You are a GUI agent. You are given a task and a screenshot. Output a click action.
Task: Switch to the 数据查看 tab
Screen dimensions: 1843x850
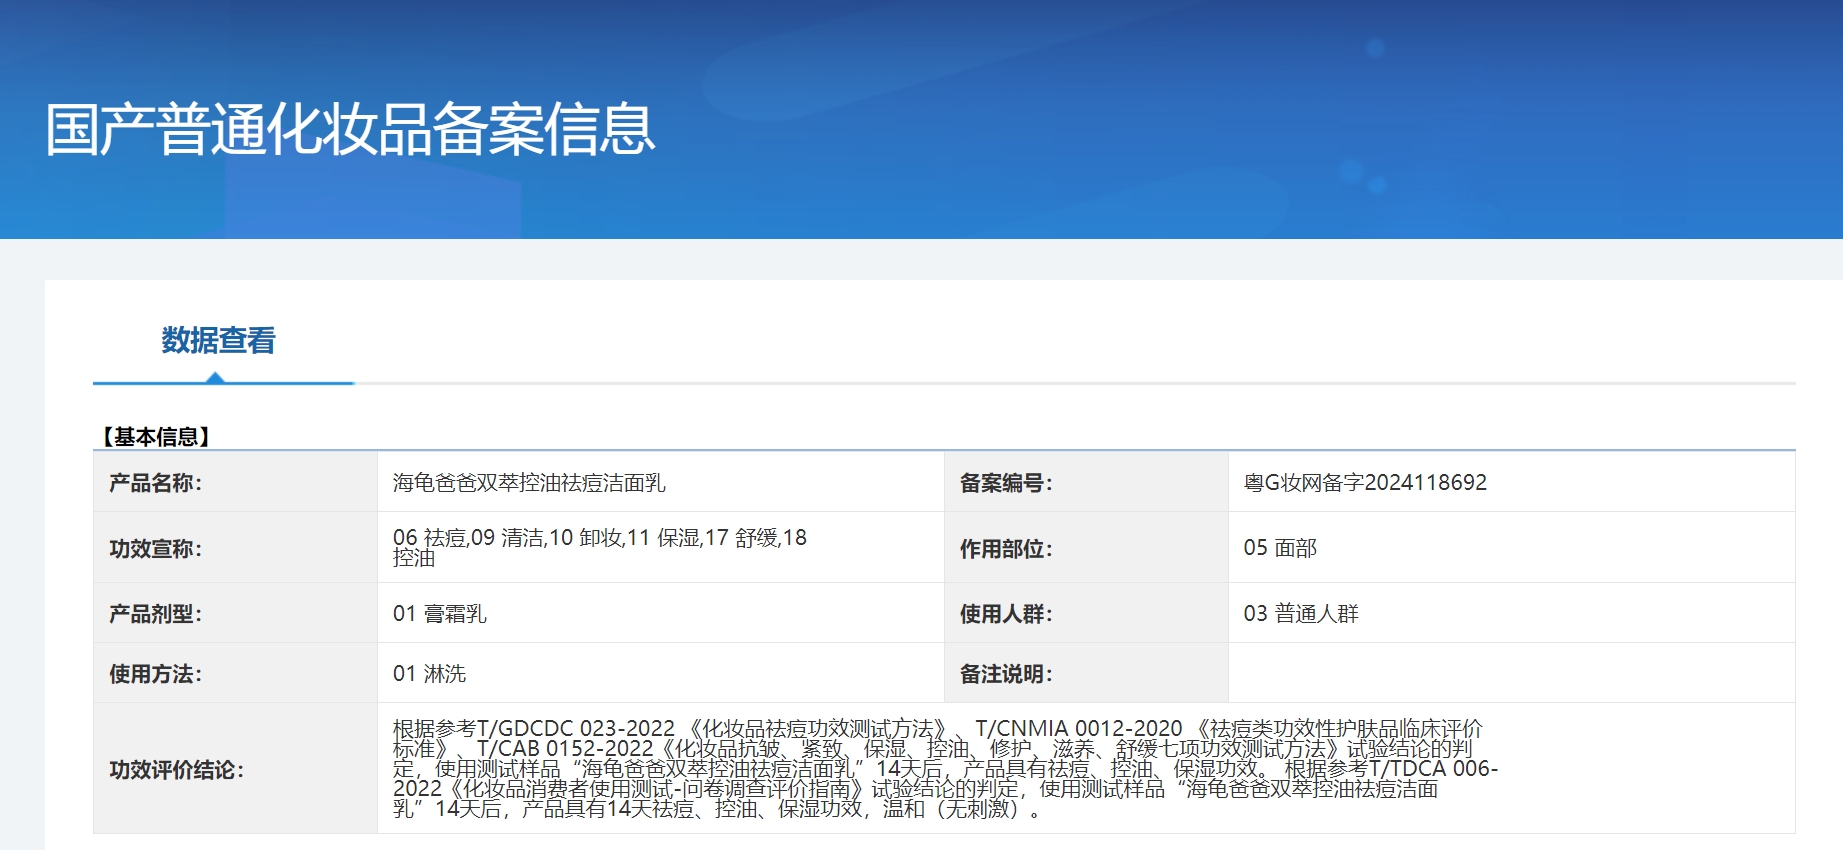[218, 341]
